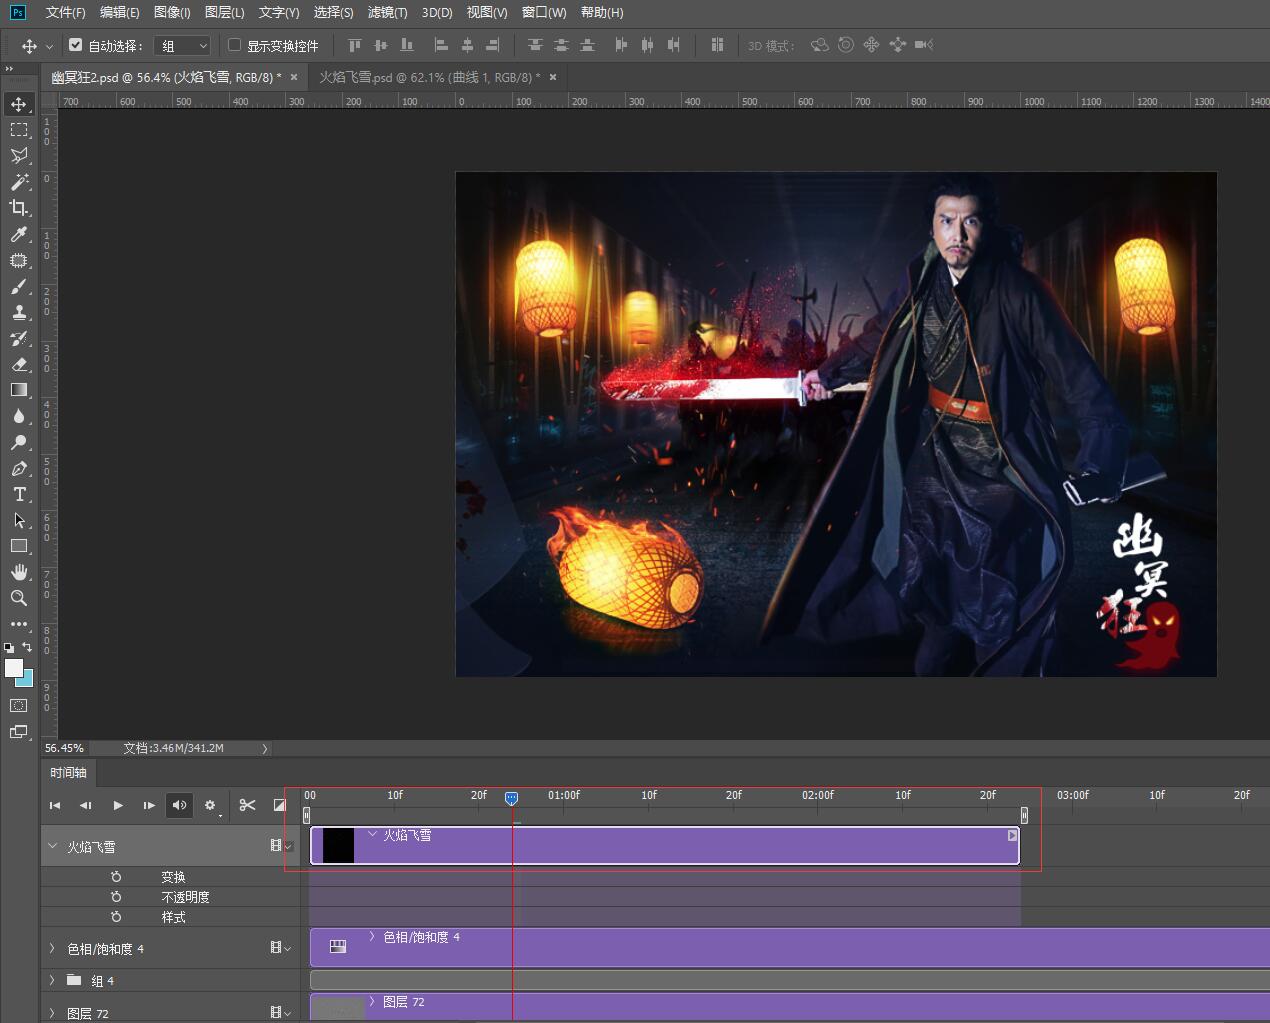Image resolution: width=1270 pixels, height=1023 pixels.
Task: Enable the 显示变换控件 checkbox
Action: 234,45
